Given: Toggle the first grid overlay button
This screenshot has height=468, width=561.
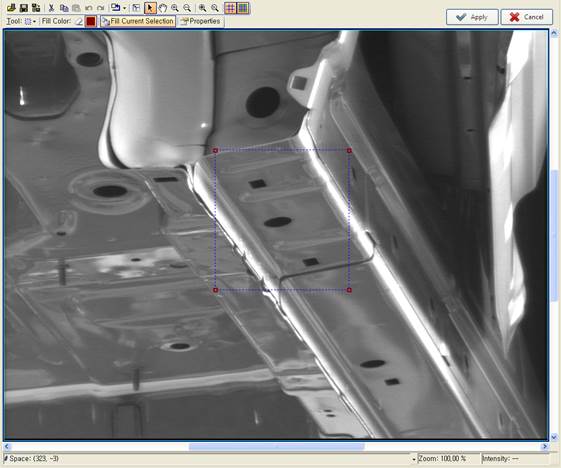Looking at the screenshot, I should tap(230, 8).
